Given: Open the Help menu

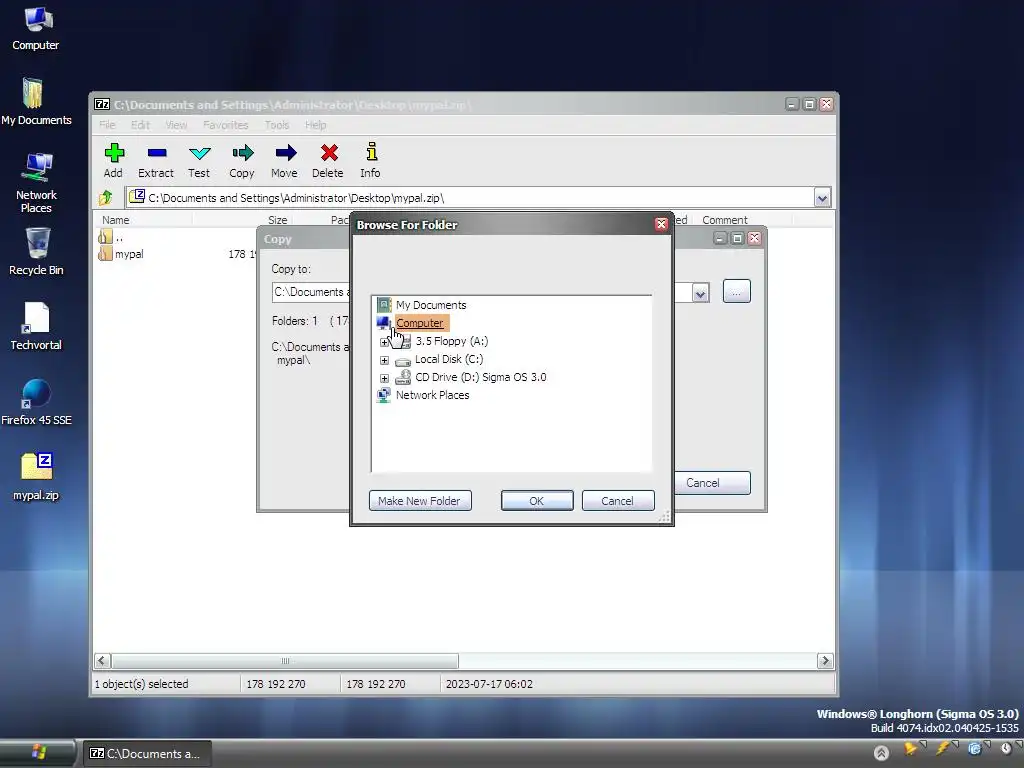Looking at the screenshot, I should [315, 125].
